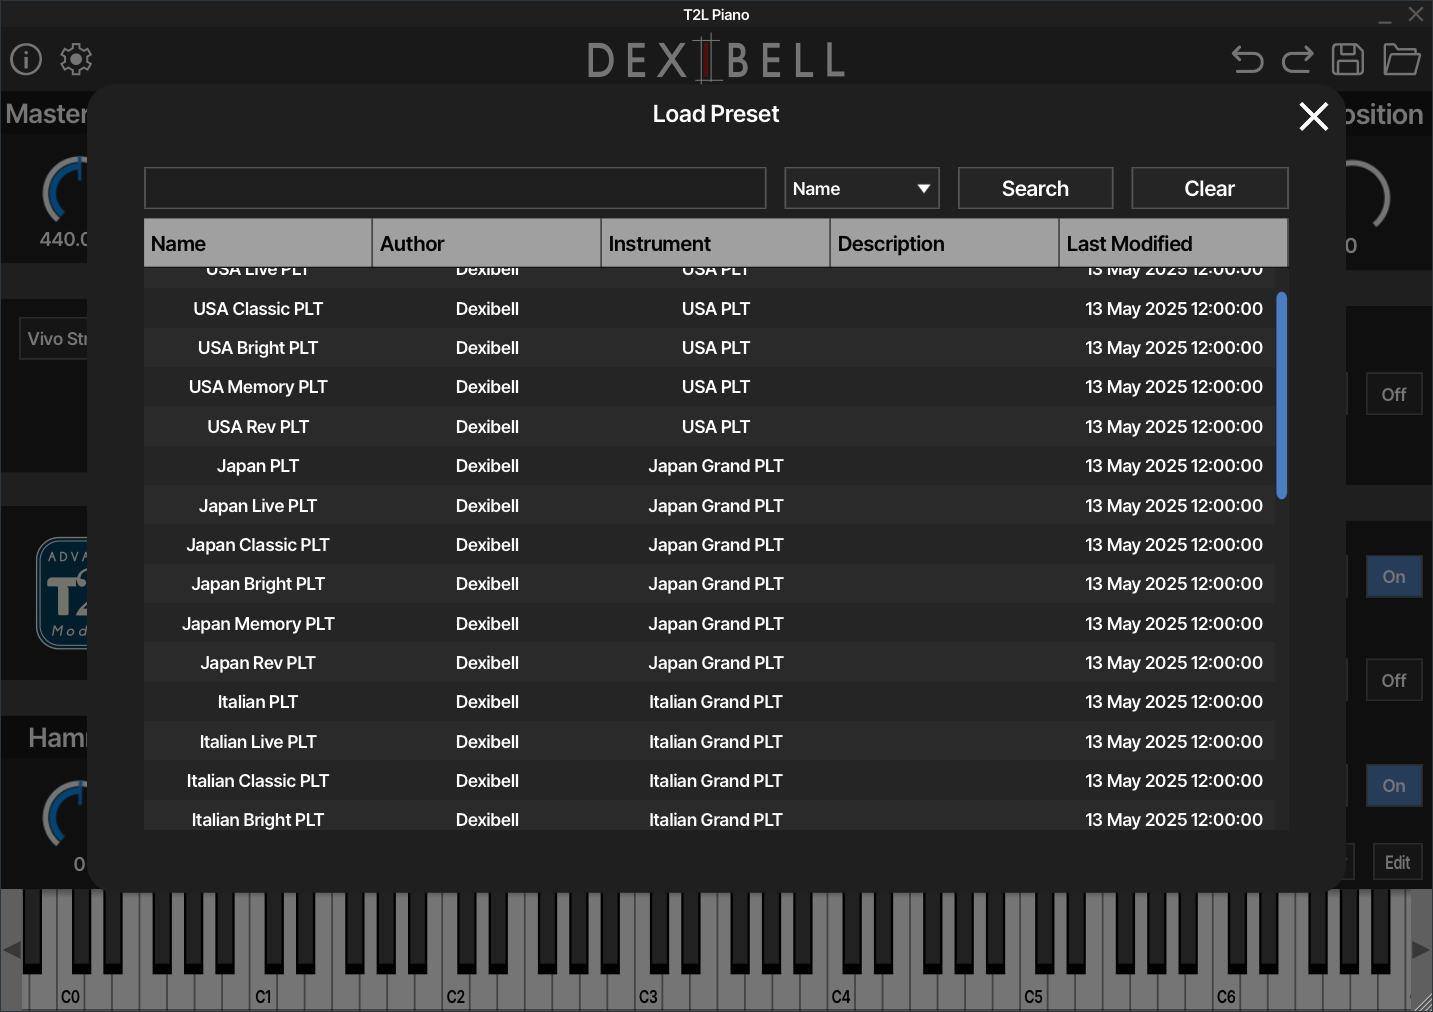The image size is (1433, 1012).
Task: Open settings with the gear icon
Action: 76,59
